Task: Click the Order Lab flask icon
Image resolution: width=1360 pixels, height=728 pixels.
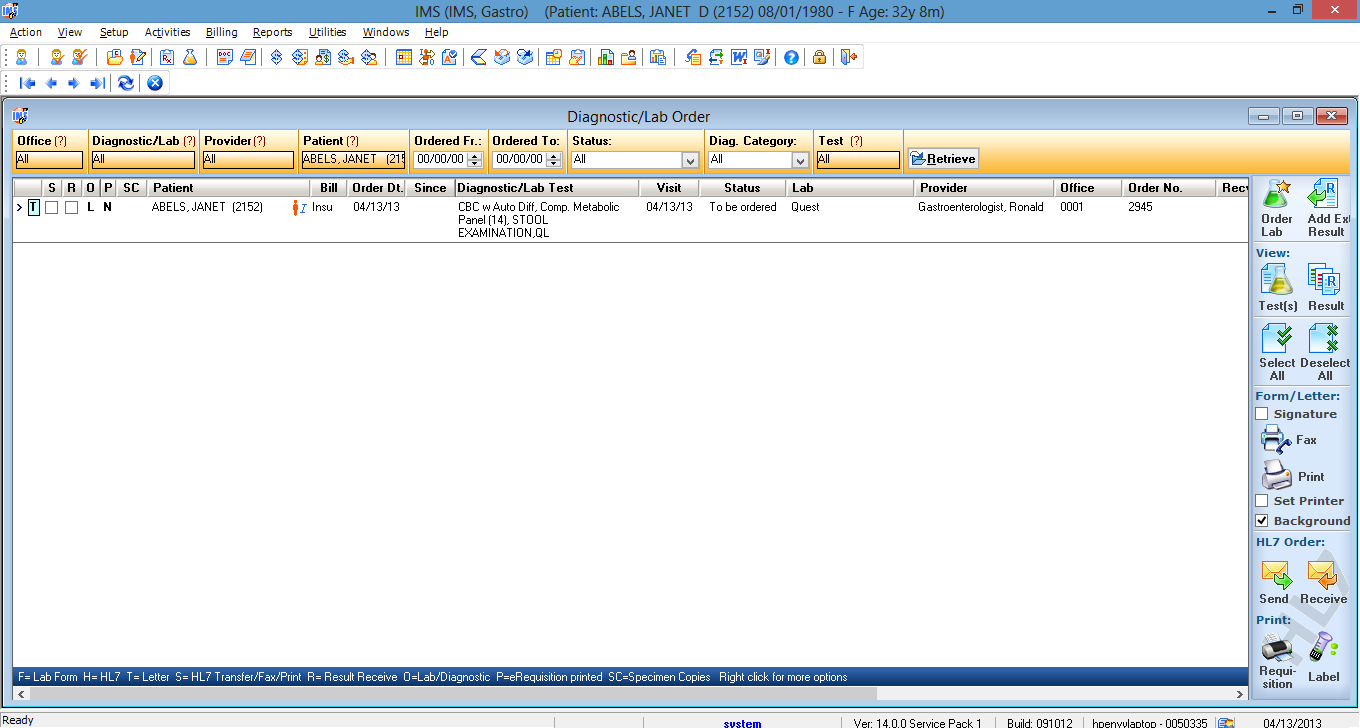Action: point(1277,194)
